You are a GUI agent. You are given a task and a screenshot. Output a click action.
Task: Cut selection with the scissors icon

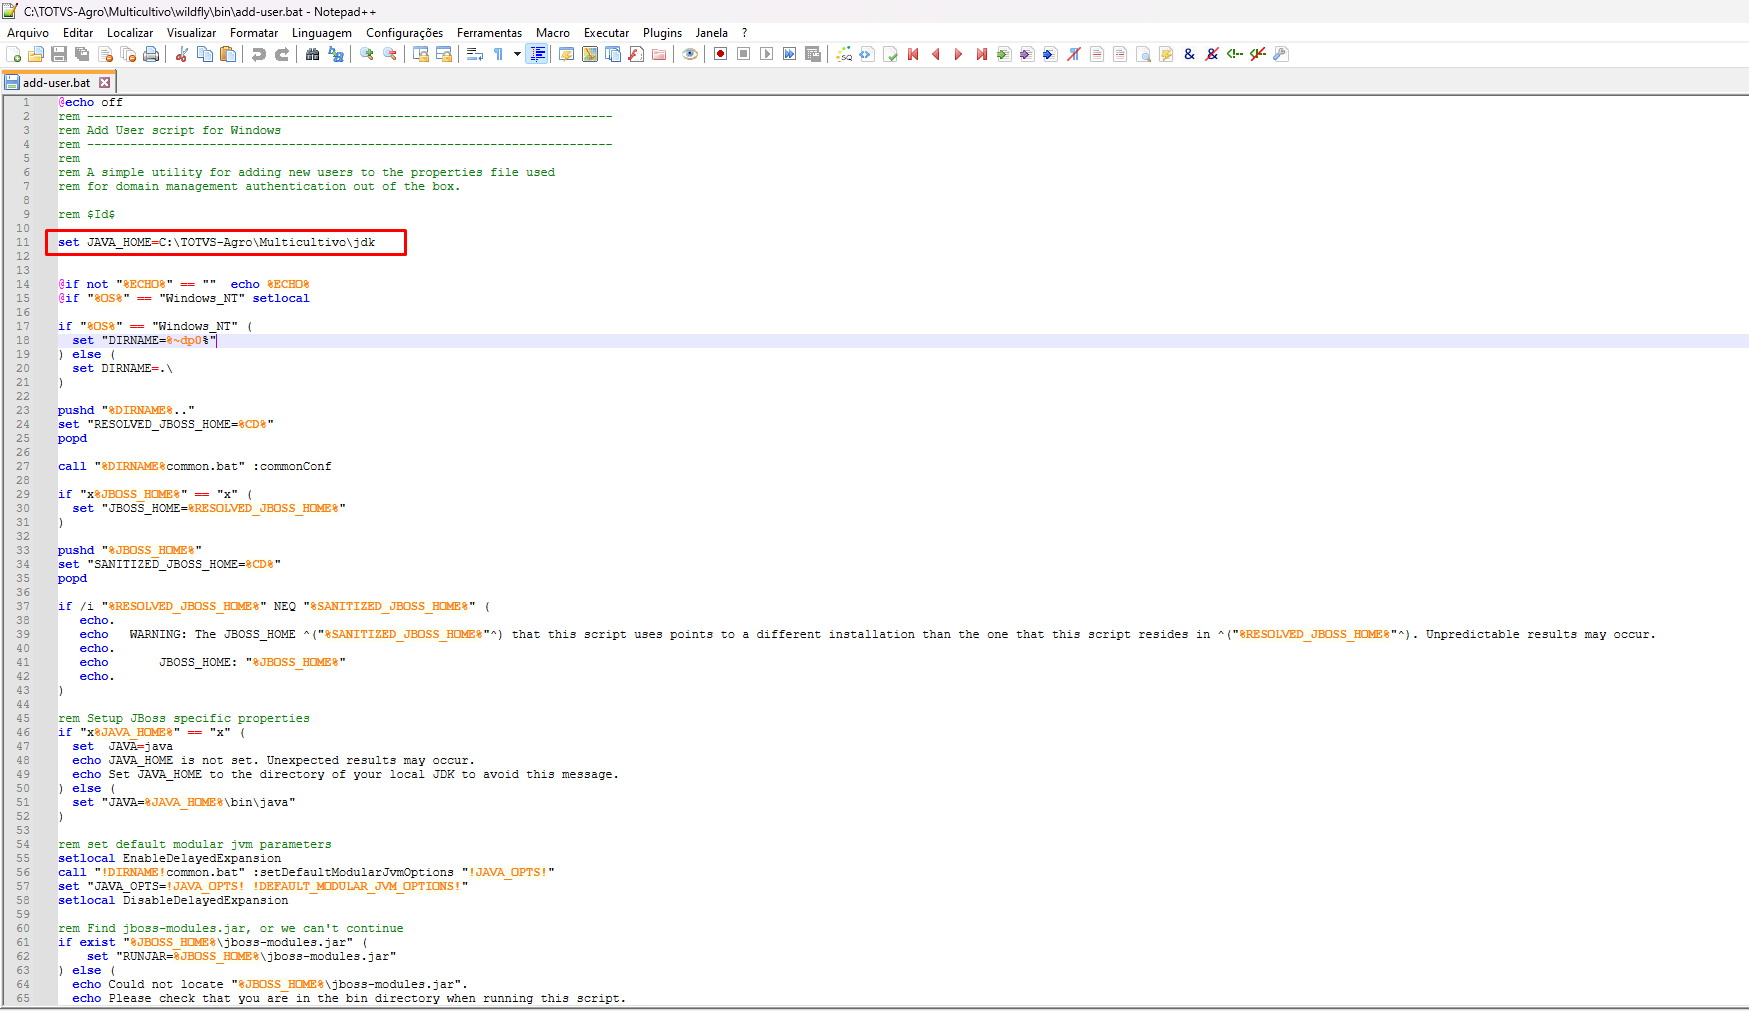point(182,54)
